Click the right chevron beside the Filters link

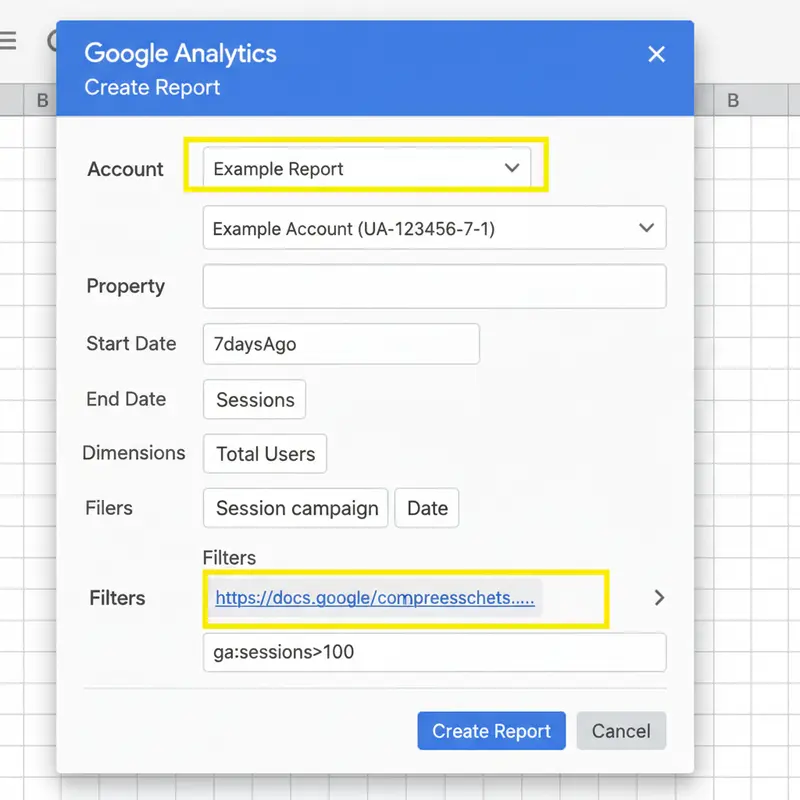coord(658,598)
